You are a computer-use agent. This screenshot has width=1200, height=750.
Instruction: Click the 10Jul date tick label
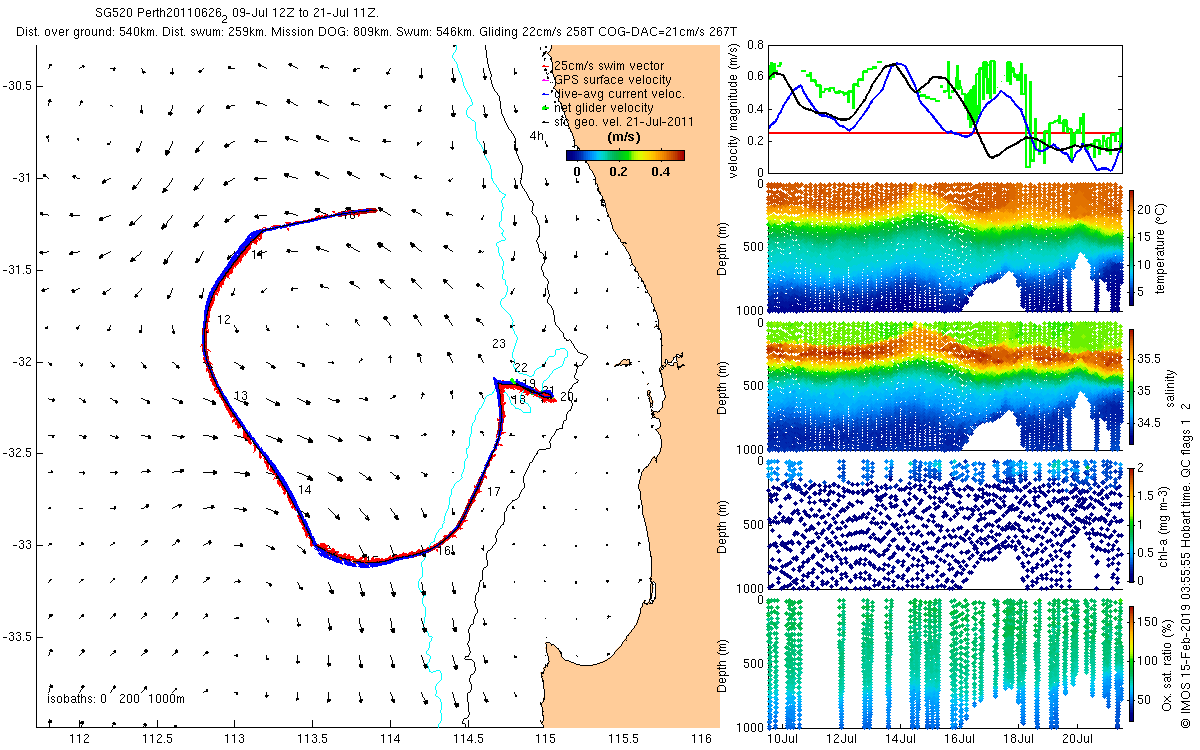[x=783, y=739]
